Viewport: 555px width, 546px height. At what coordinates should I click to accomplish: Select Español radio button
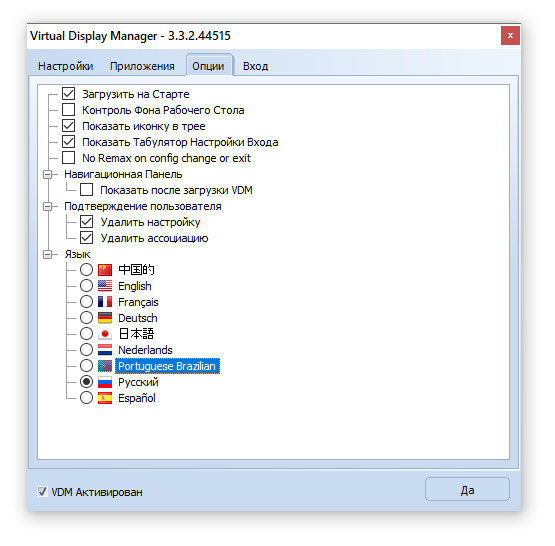(86, 398)
